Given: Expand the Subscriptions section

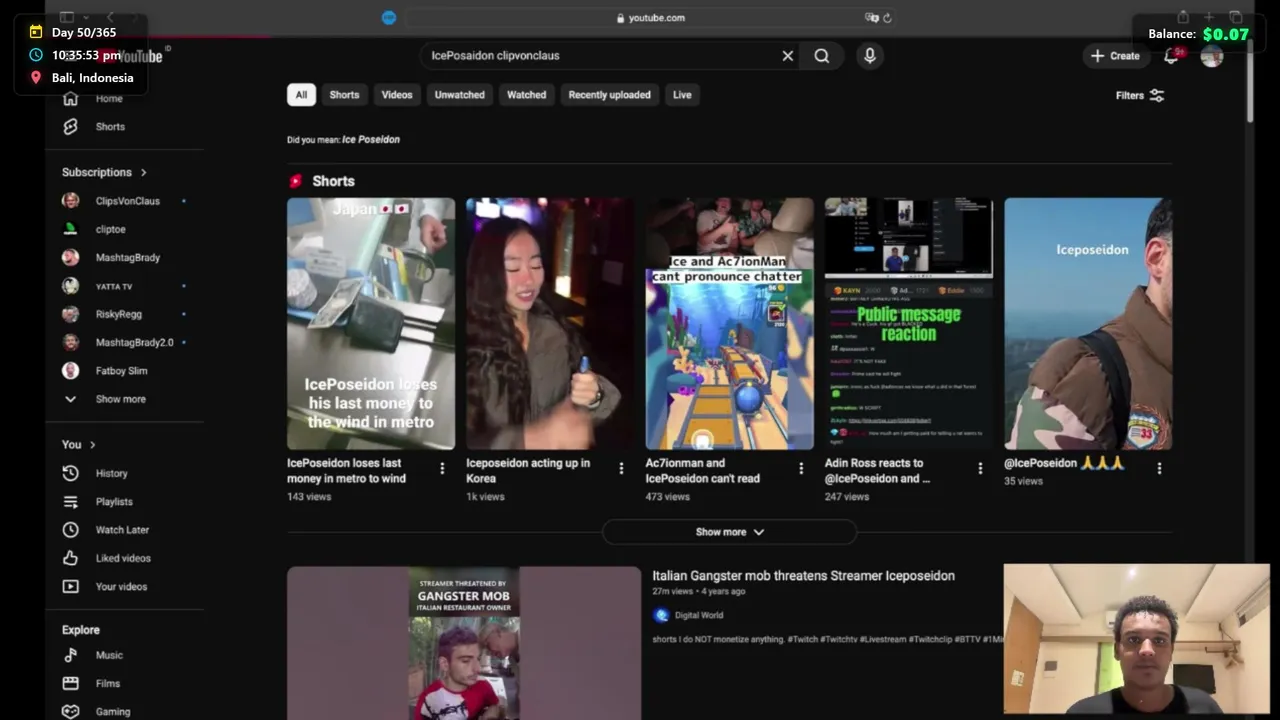Looking at the screenshot, I should click(104, 172).
